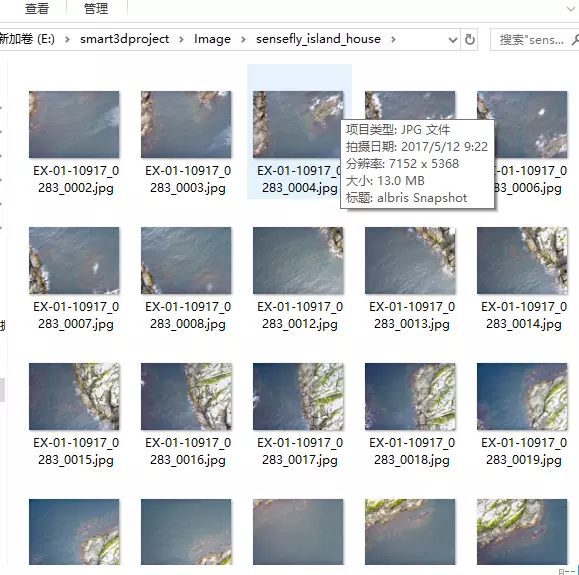Expand chevron after sensefly_island_house breadcrumb
This screenshot has height=575, width=579.
click(393, 39)
